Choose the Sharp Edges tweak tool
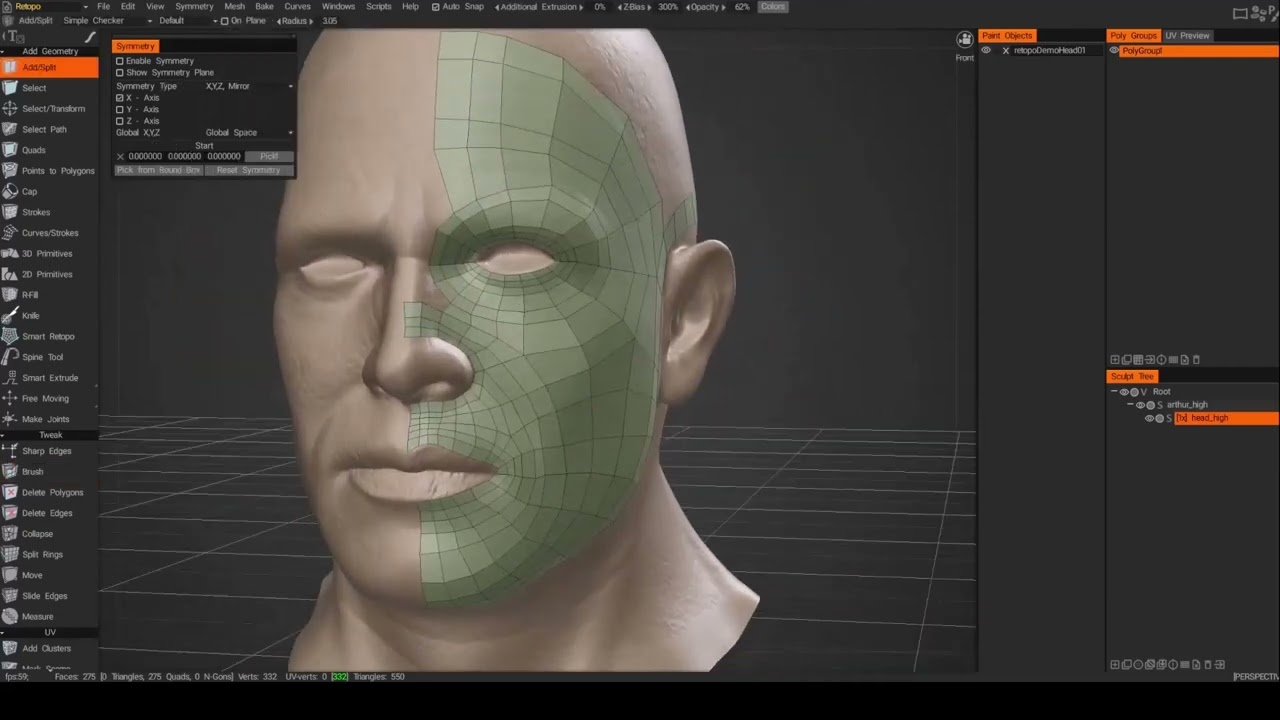 point(49,451)
